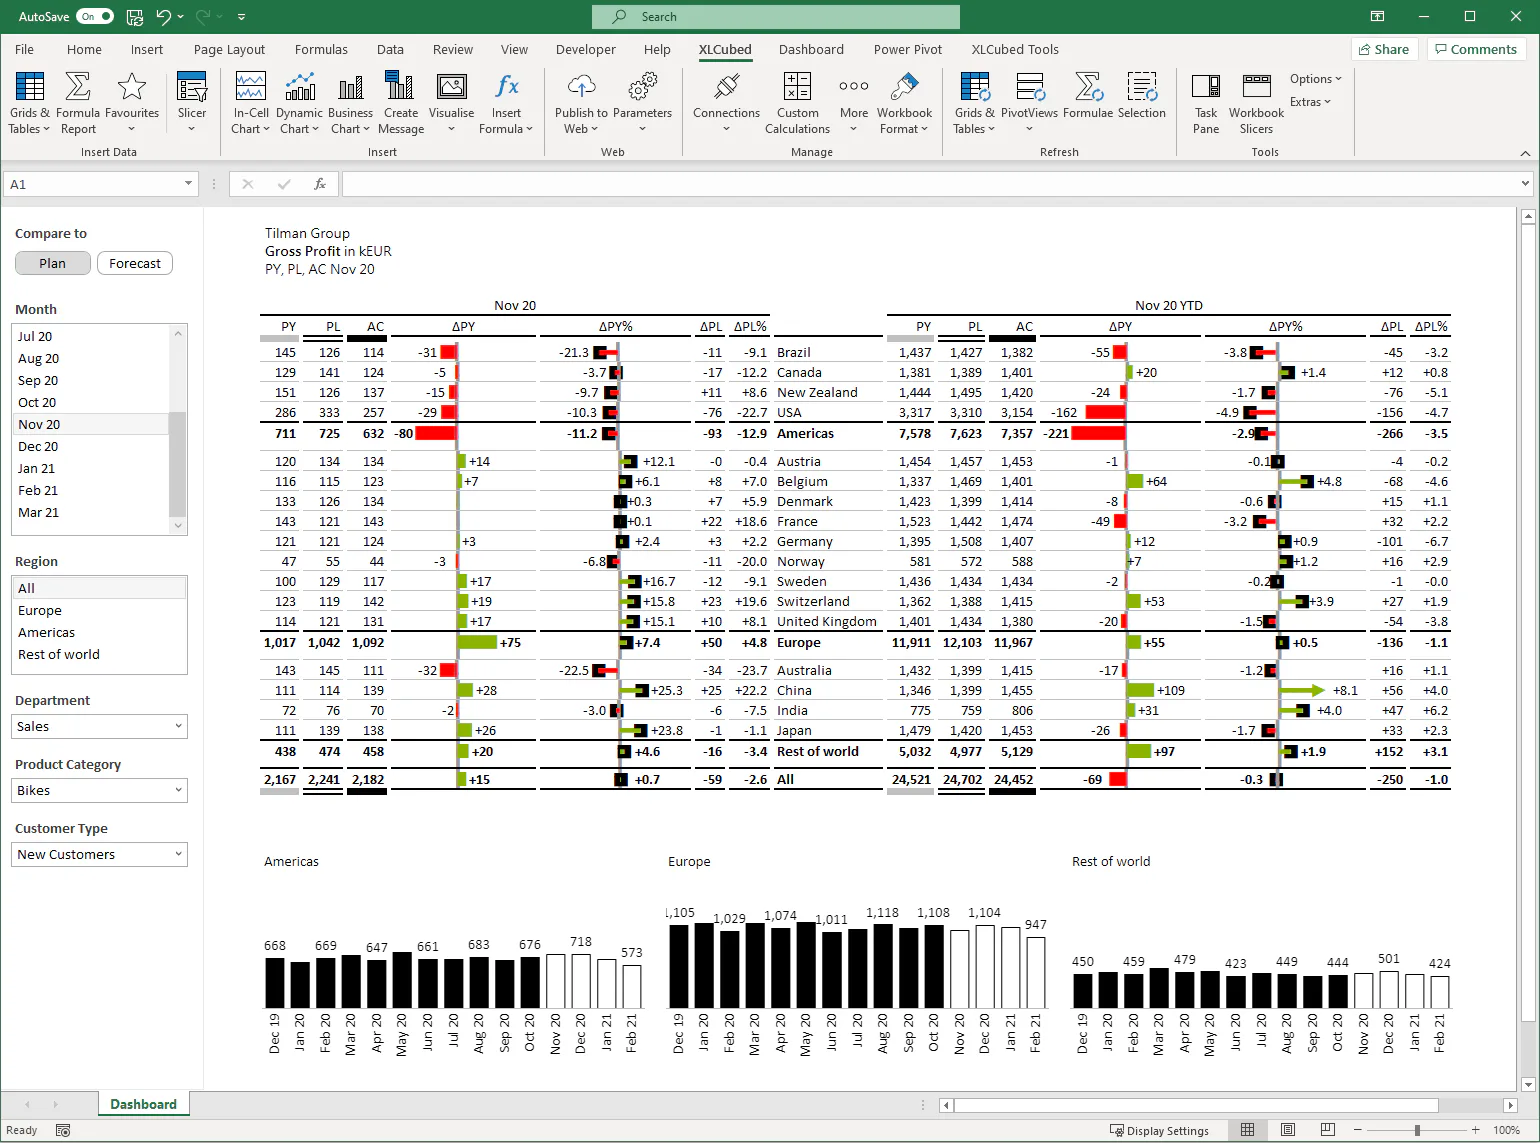Screen dimensions: 1540x1143
Task: Toggle the Task Pane
Action: (x=1206, y=103)
